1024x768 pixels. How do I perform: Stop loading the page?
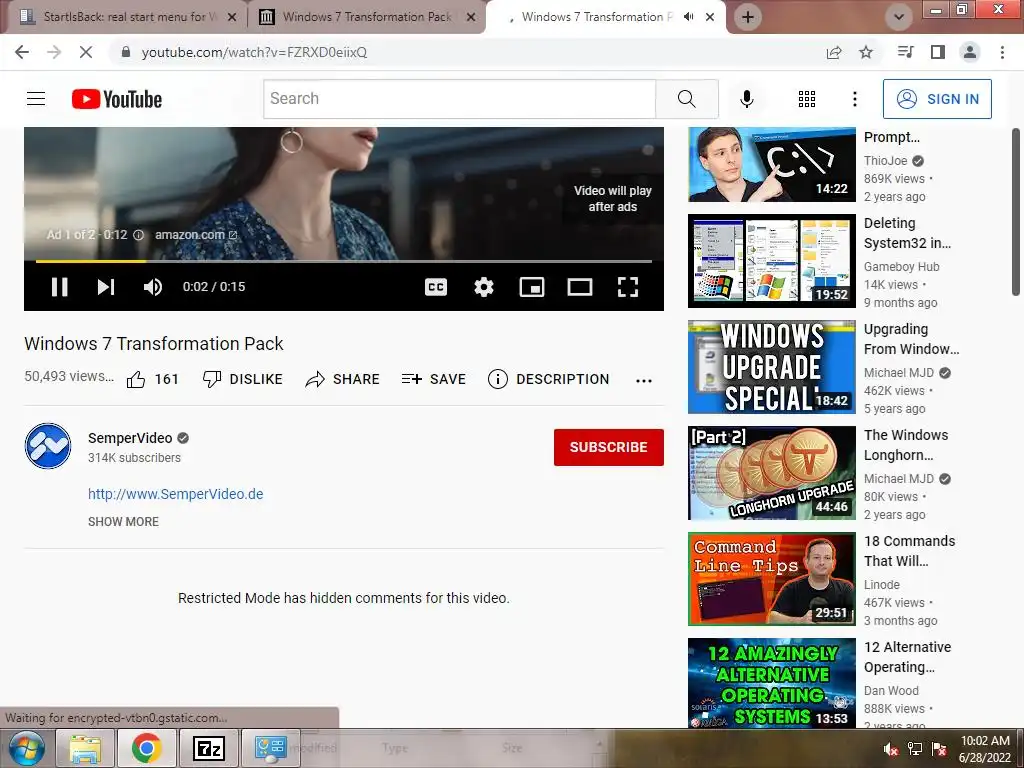pyautogui.click(x=86, y=52)
